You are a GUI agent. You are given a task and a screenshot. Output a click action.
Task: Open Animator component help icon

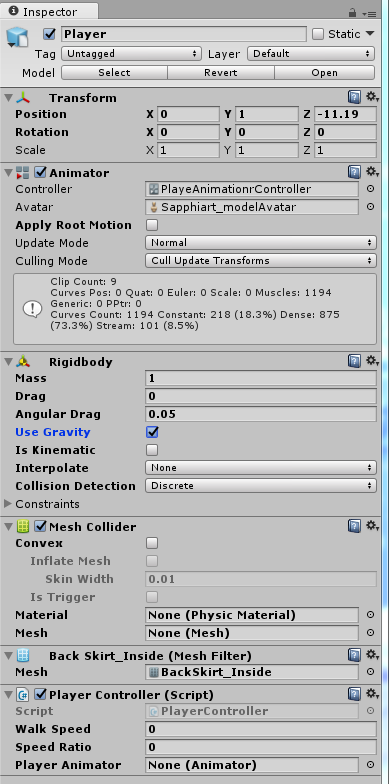pyautogui.click(x=354, y=172)
